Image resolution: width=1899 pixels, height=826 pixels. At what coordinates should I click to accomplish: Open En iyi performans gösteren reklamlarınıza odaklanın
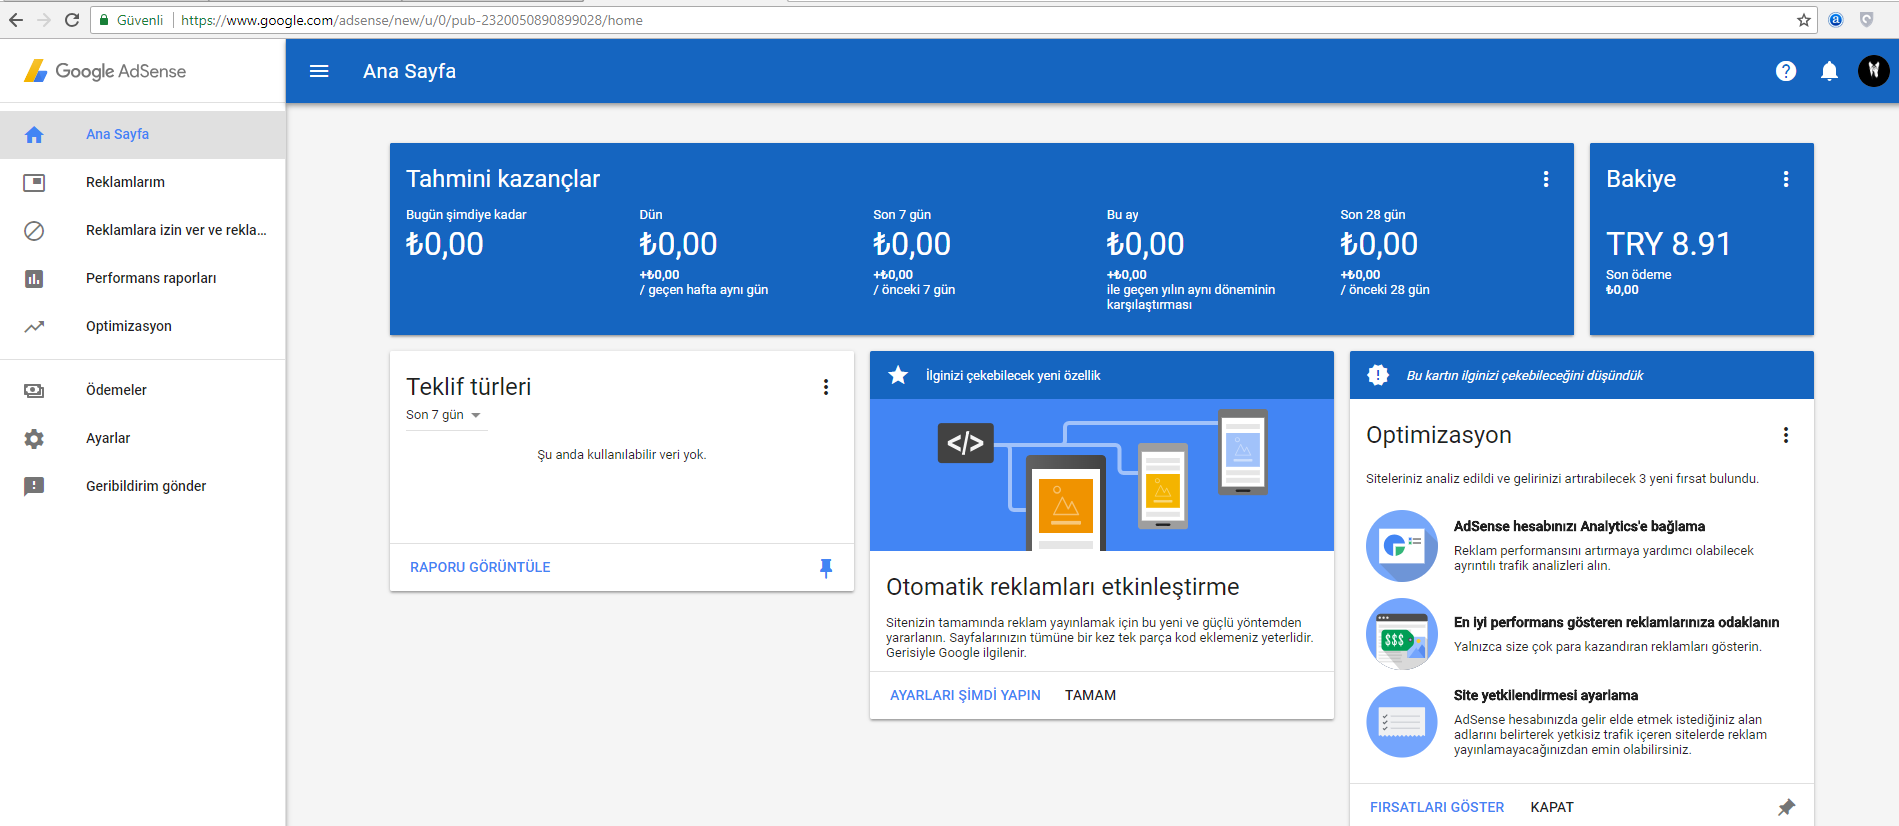click(1616, 622)
